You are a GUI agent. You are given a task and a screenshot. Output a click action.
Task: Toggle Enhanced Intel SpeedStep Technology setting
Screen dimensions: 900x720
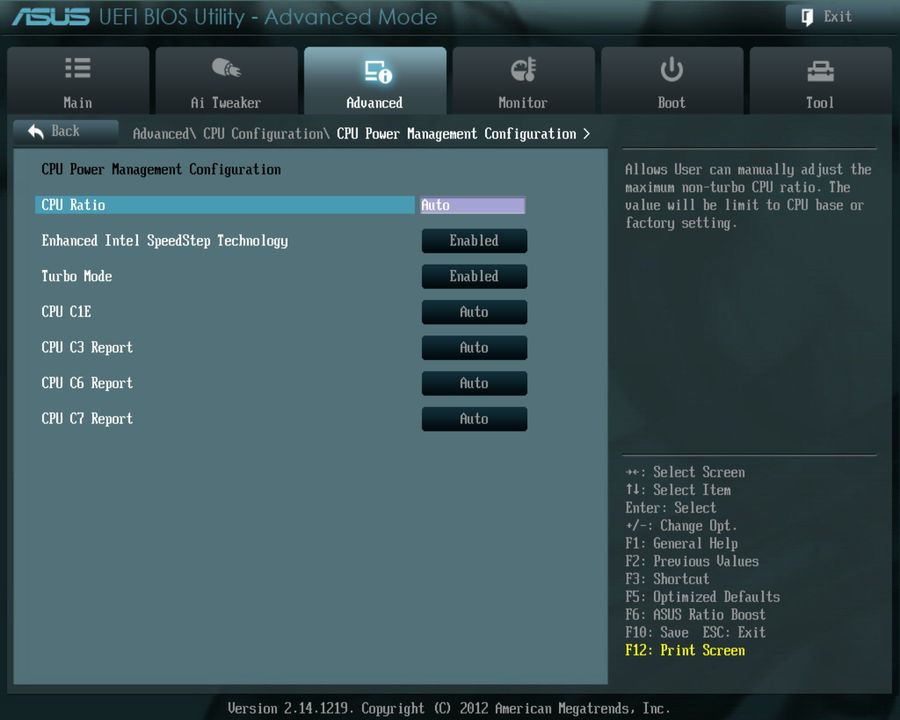point(474,240)
